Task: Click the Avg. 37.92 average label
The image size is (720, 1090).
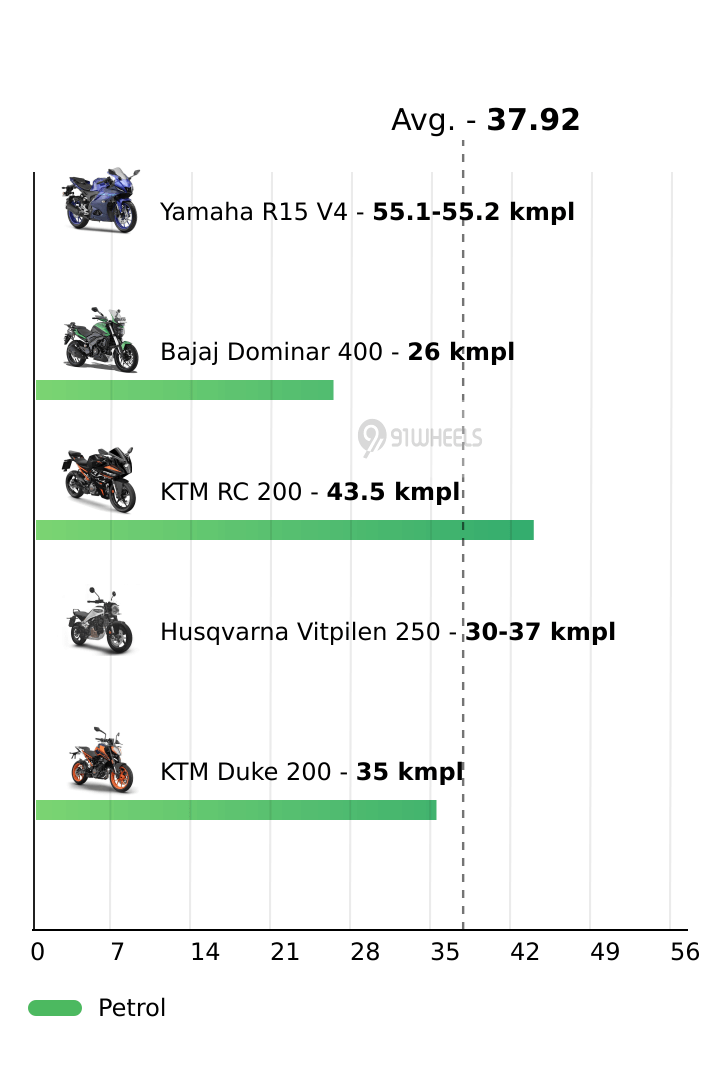Action: [485, 120]
